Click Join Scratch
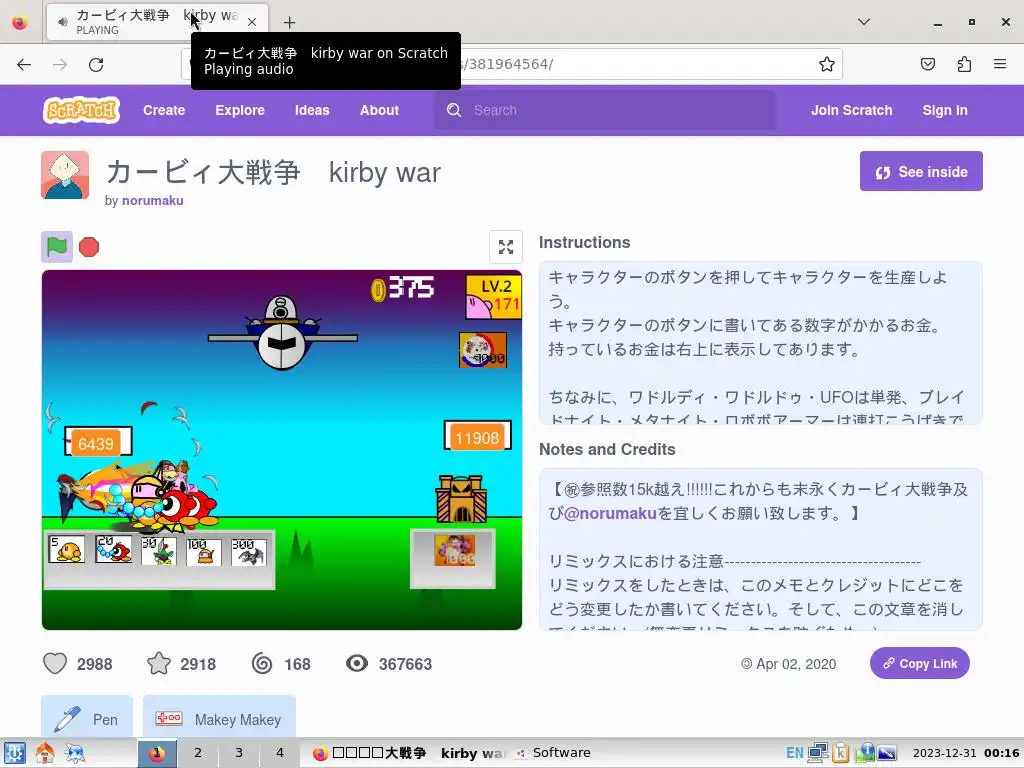Viewport: 1024px width, 768px height. (x=852, y=110)
